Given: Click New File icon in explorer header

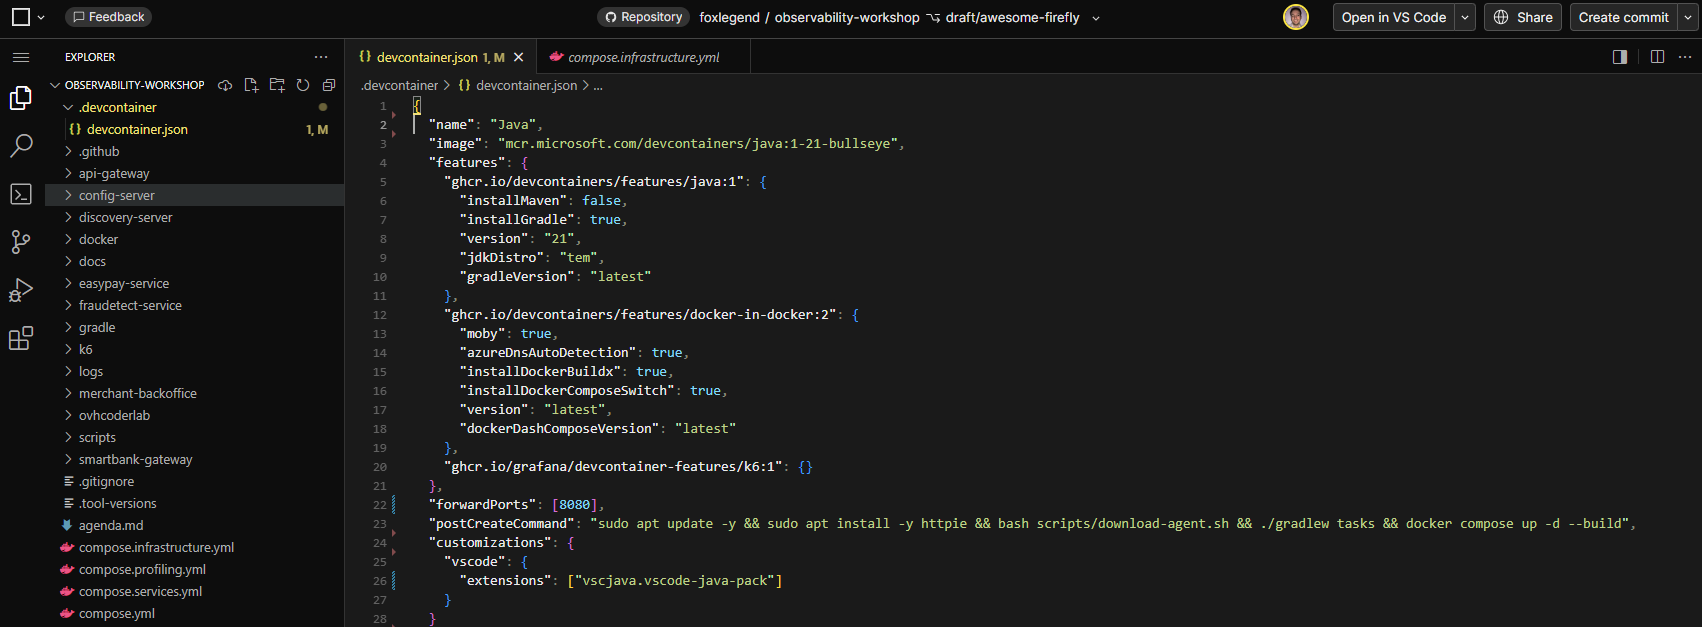Looking at the screenshot, I should [x=251, y=85].
